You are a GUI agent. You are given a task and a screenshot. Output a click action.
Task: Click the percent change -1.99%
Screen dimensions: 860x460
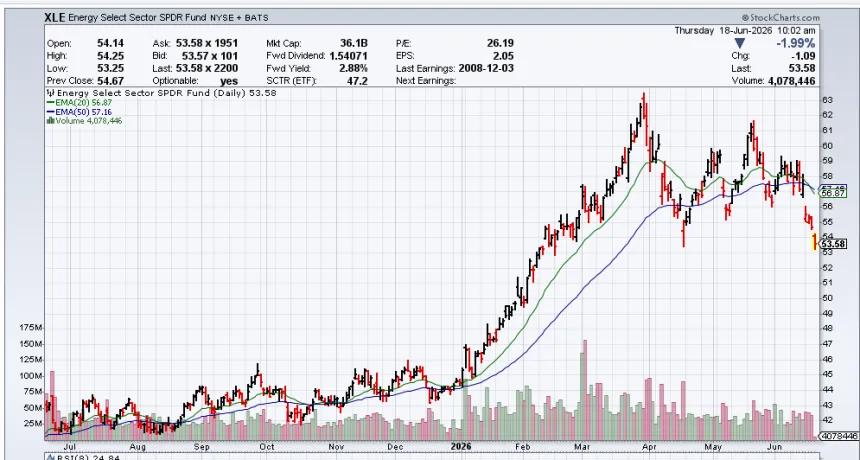point(795,43)
